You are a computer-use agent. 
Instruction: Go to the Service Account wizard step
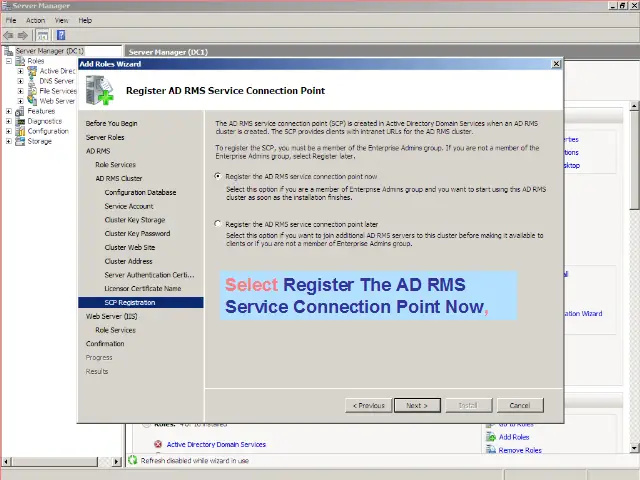pyautogui.click(x=129, y=206)
